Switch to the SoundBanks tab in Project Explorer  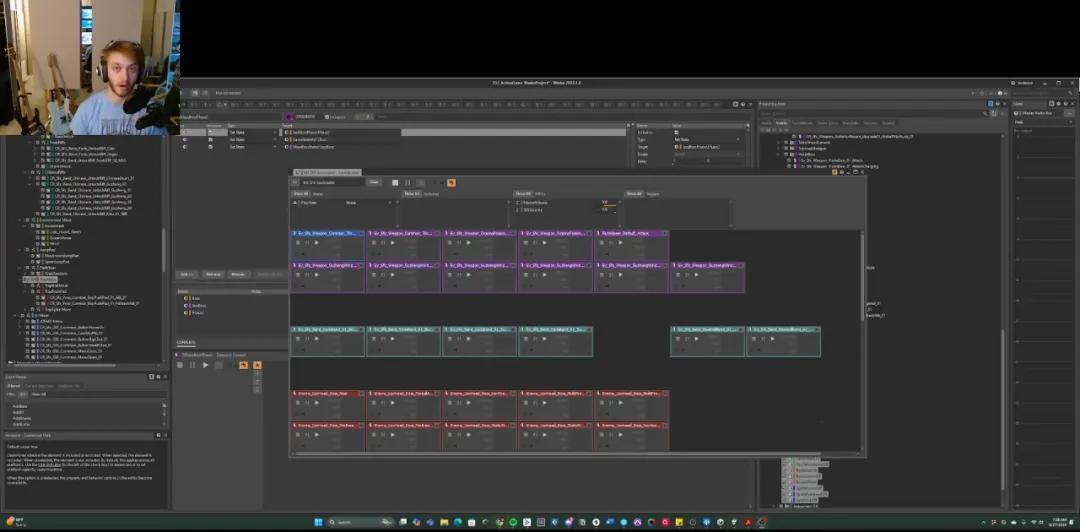(x=802, y=123)
